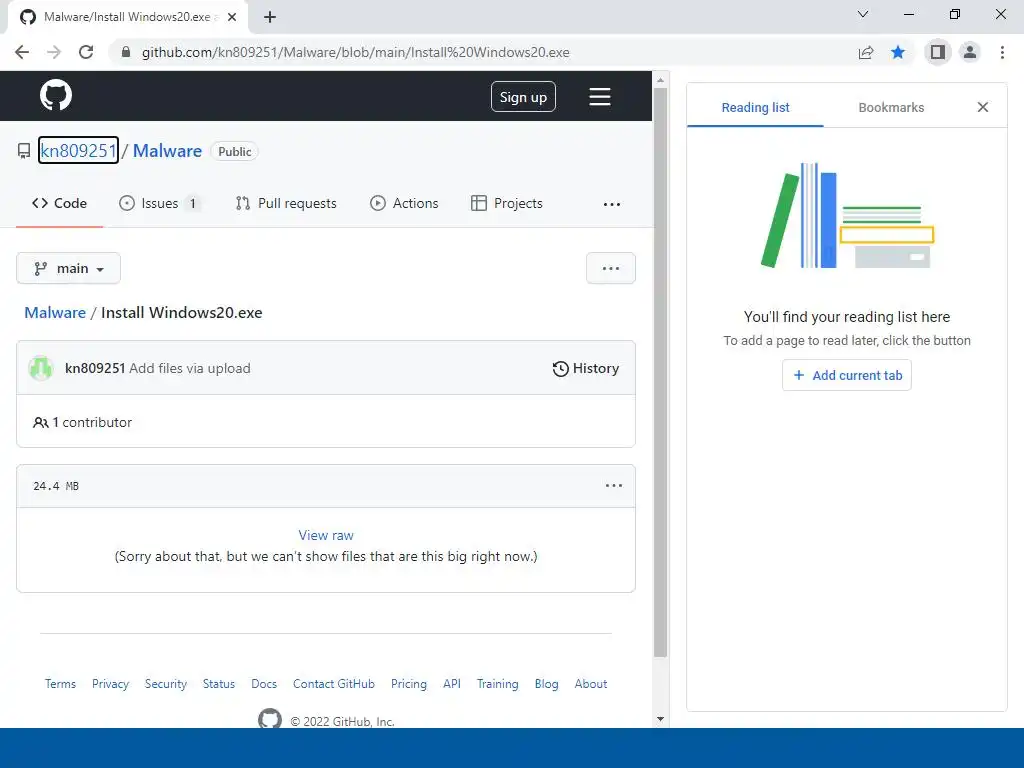This screenshot has width=1024, height=768.
Task: Switch to the Code tab
Action: 59,203
